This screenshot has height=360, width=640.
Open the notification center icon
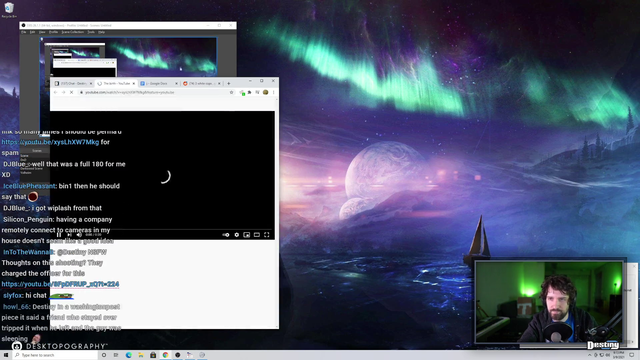coord(632,355)
